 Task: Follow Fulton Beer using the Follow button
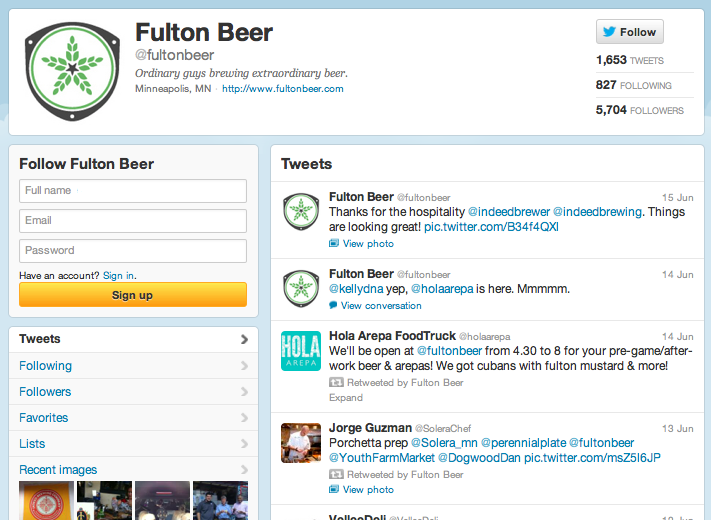[630, 32]
